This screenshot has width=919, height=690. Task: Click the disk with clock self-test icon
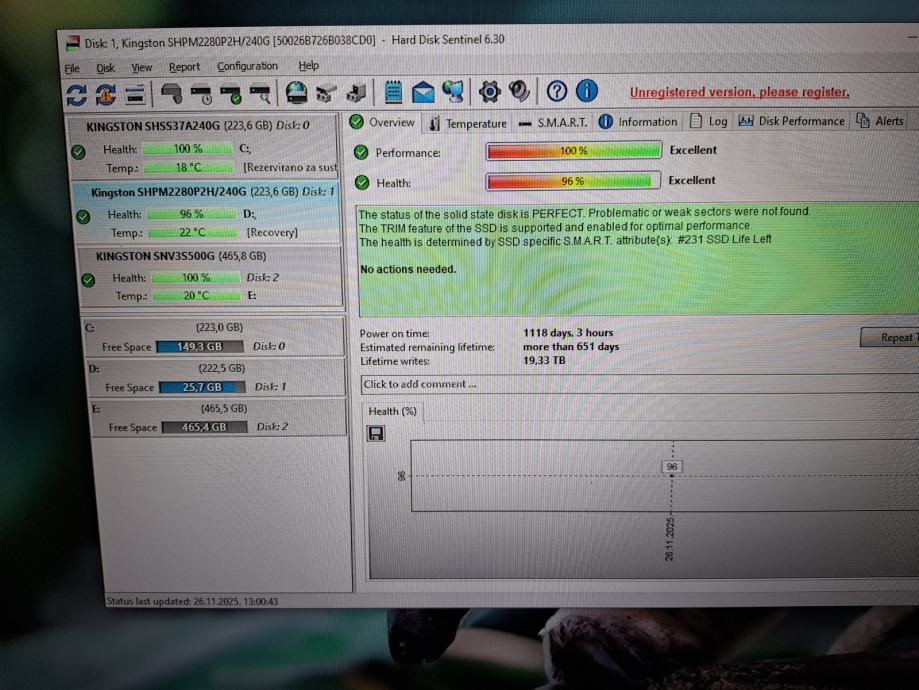(x=201, y=95)
